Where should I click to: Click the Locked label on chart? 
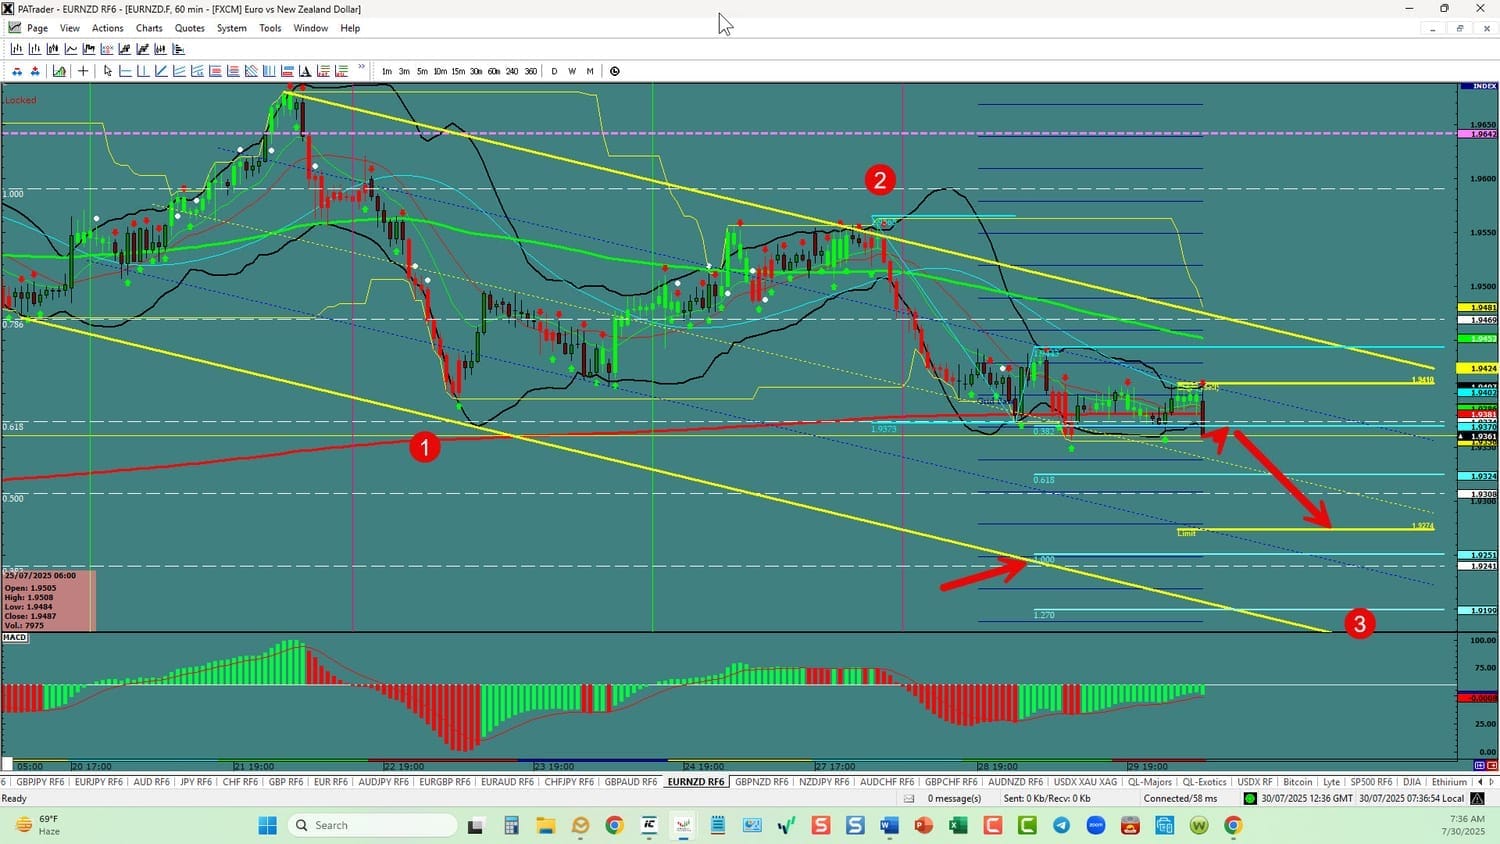20,100
